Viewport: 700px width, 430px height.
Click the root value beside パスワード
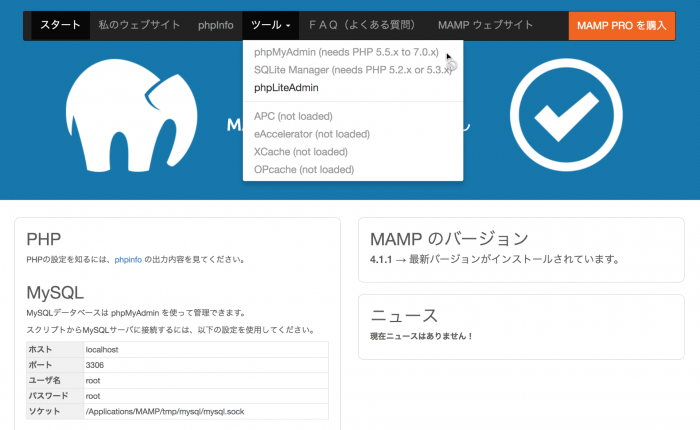tap(93, 397)
